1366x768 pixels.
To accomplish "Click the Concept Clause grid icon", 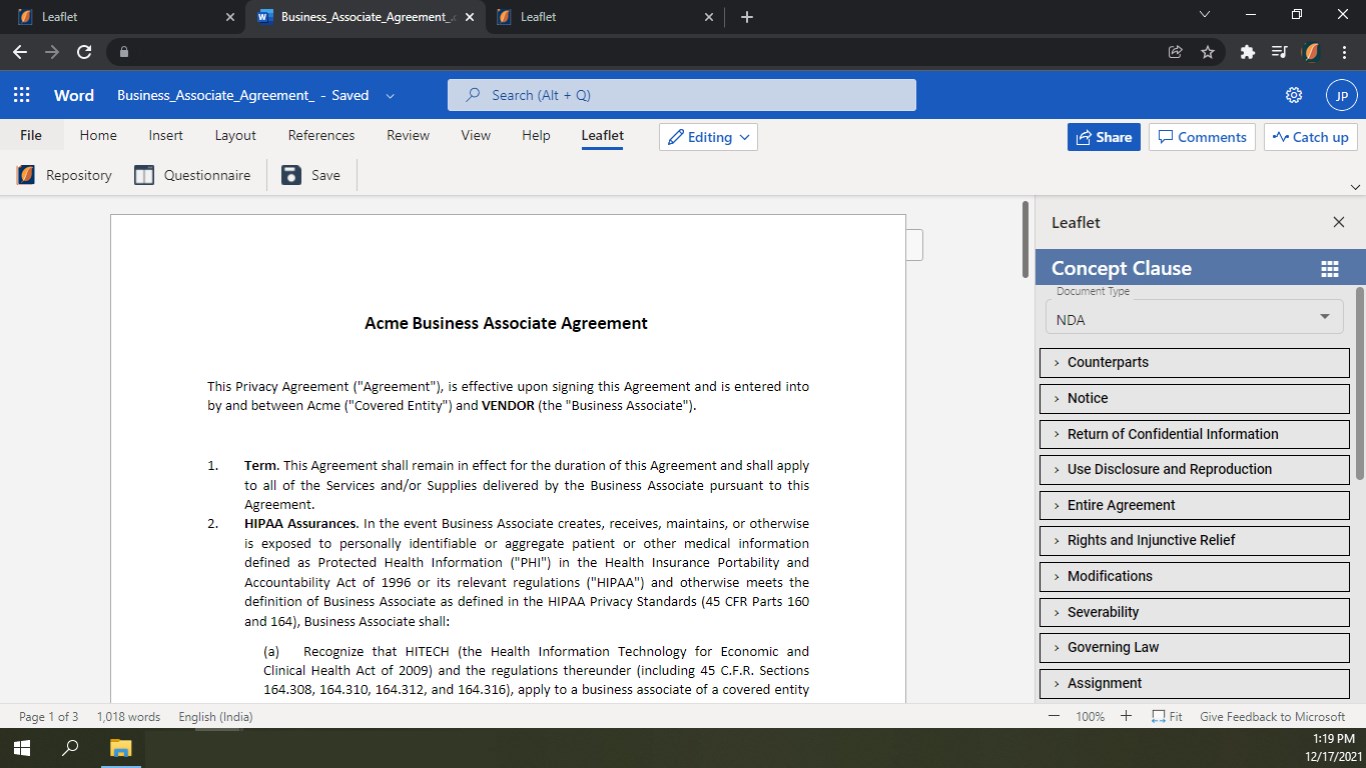I will click(1329, 268).
